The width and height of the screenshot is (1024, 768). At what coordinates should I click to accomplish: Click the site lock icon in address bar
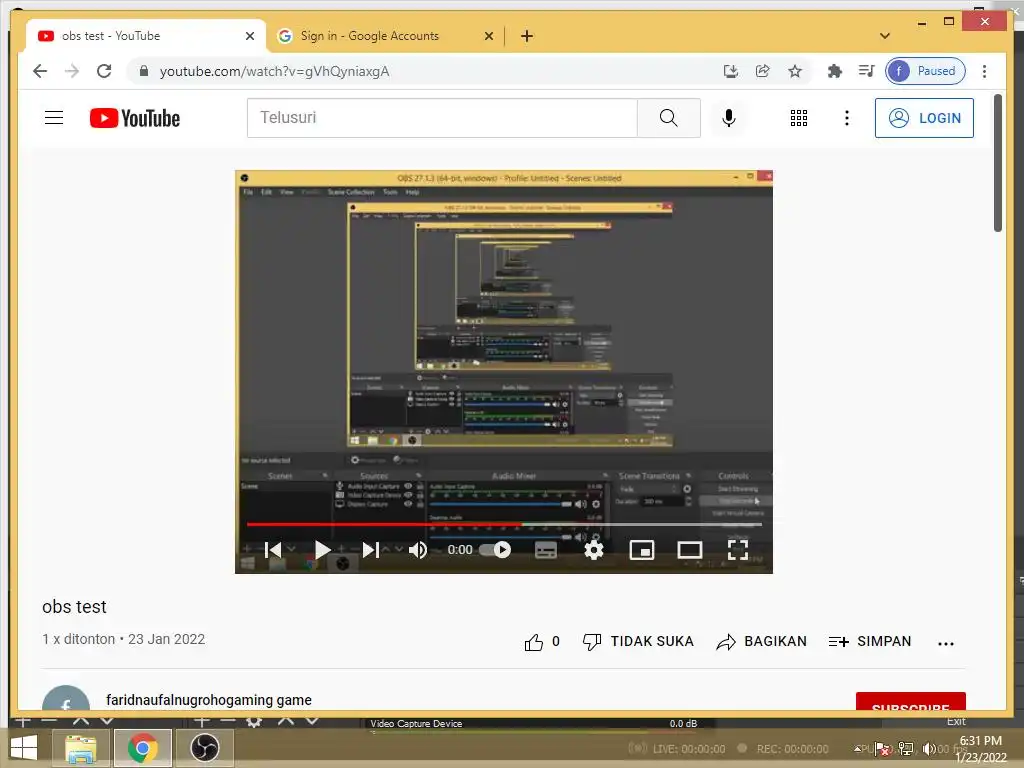[x=144, y=71]
